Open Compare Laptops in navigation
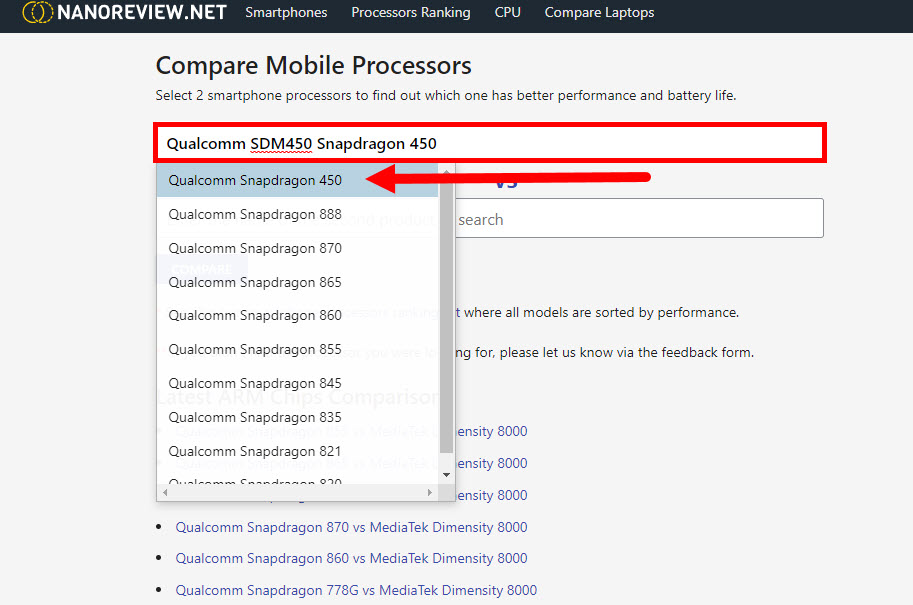 coord(599,12)
